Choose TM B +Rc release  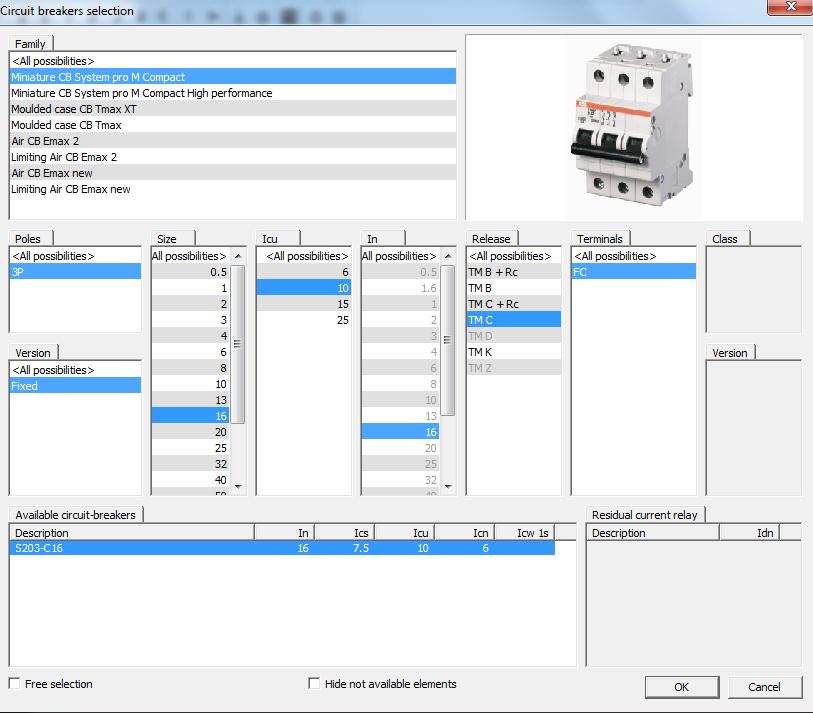tap(513, 272)
